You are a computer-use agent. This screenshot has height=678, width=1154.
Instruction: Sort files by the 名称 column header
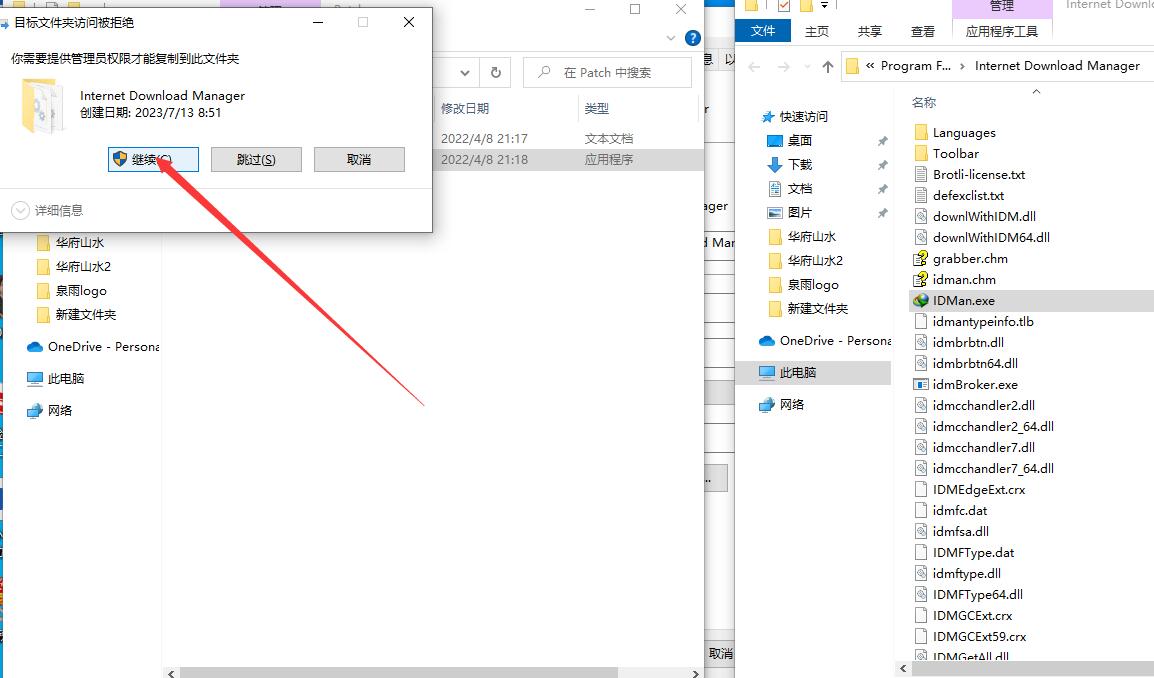[924, 102]
